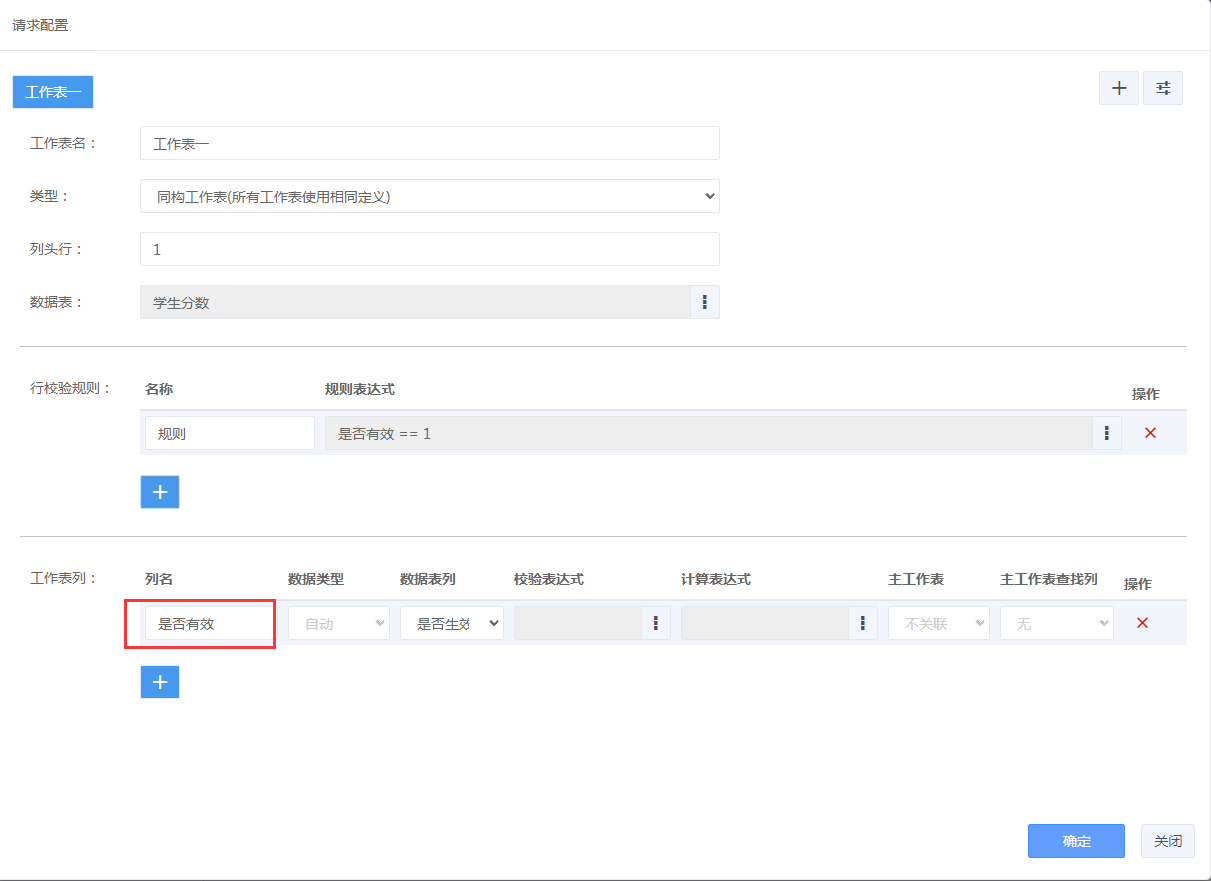Switch to the 工作表一 tab
Screen dimensions: 1211x881
tap(52, 92)
